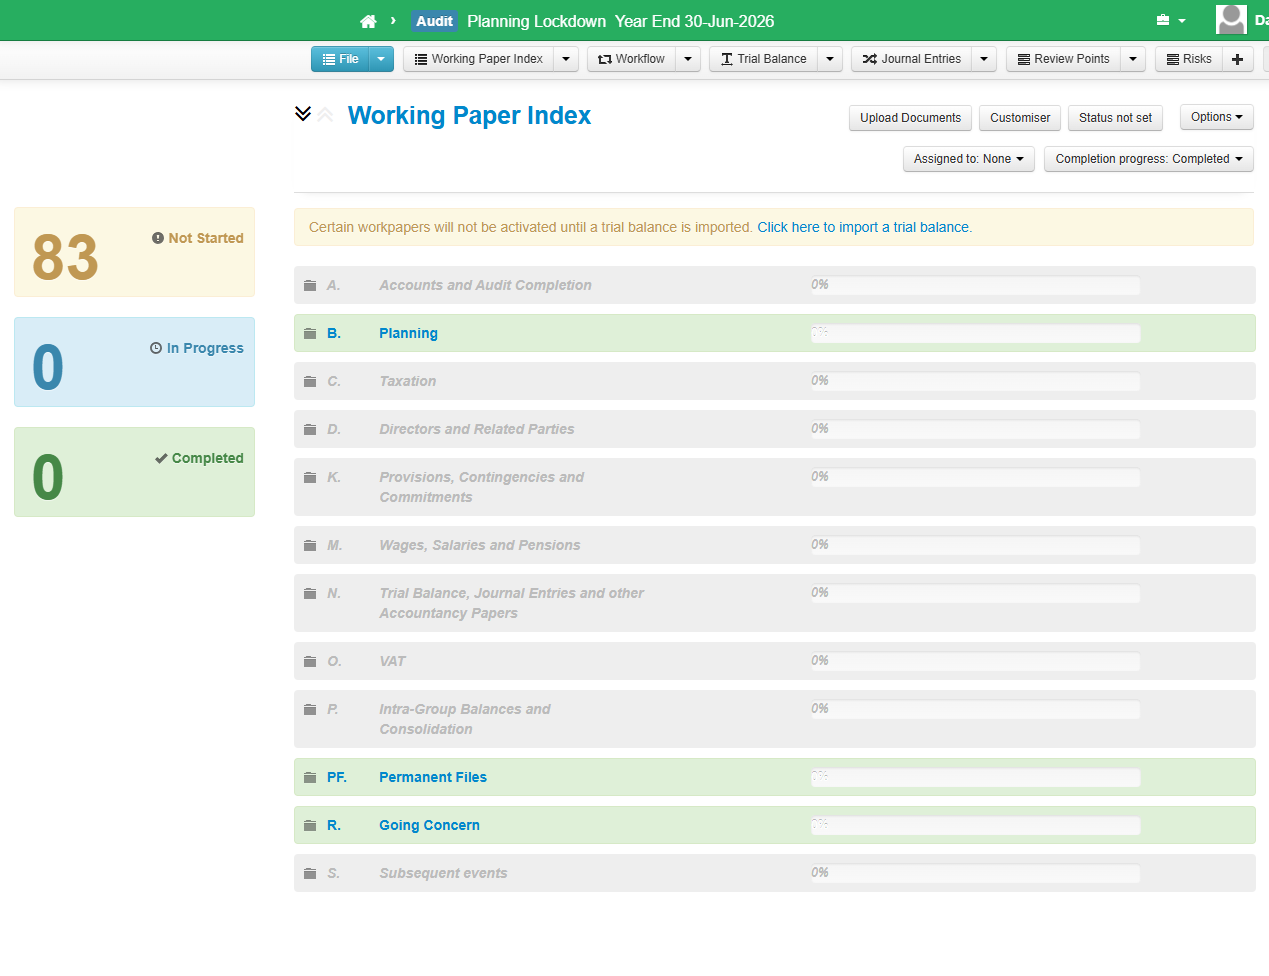The height and width of the screenshot is (976, 1269).
Task: Click the Upload Documents button
Action: [x=910, y=118]
